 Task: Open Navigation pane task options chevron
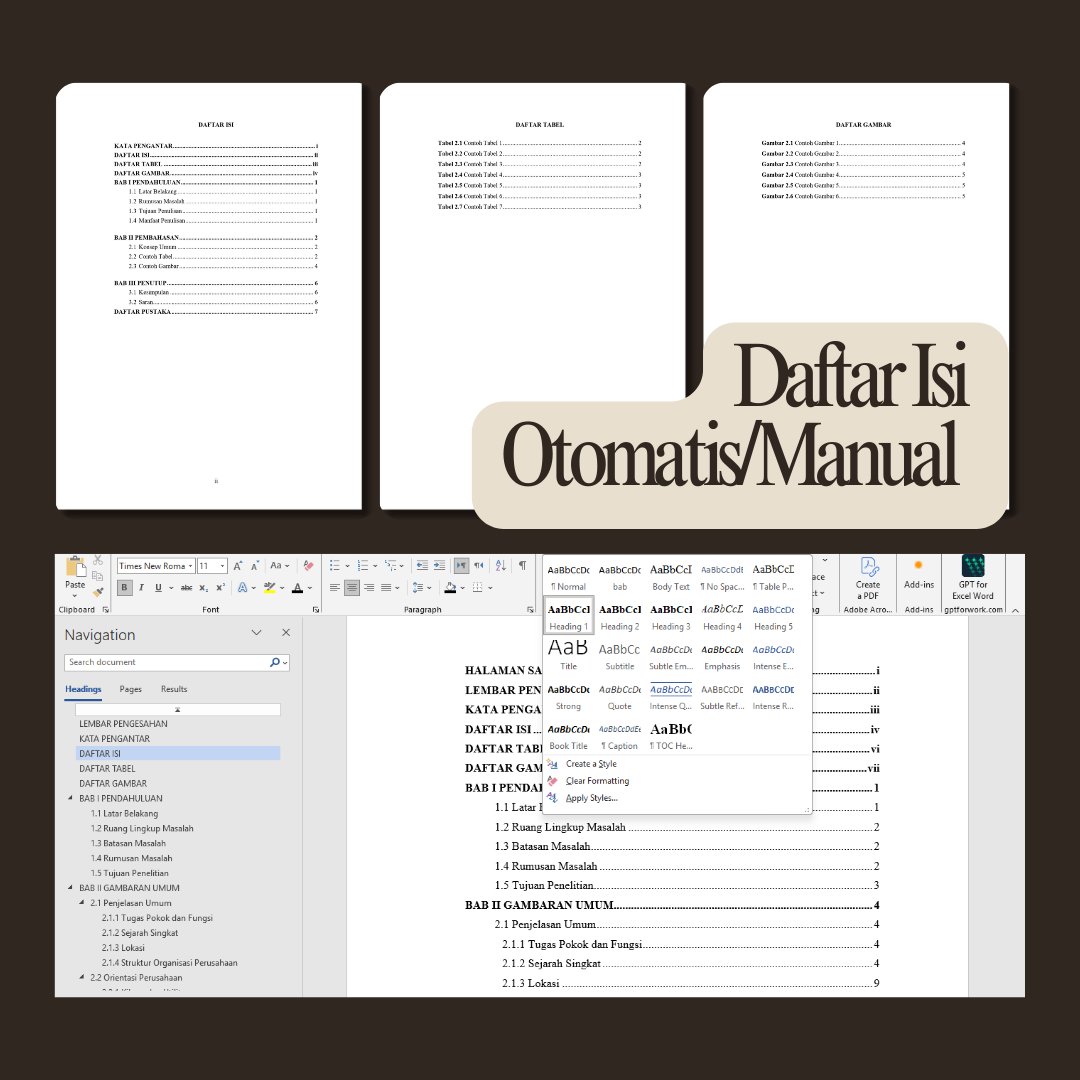(256, 632)
